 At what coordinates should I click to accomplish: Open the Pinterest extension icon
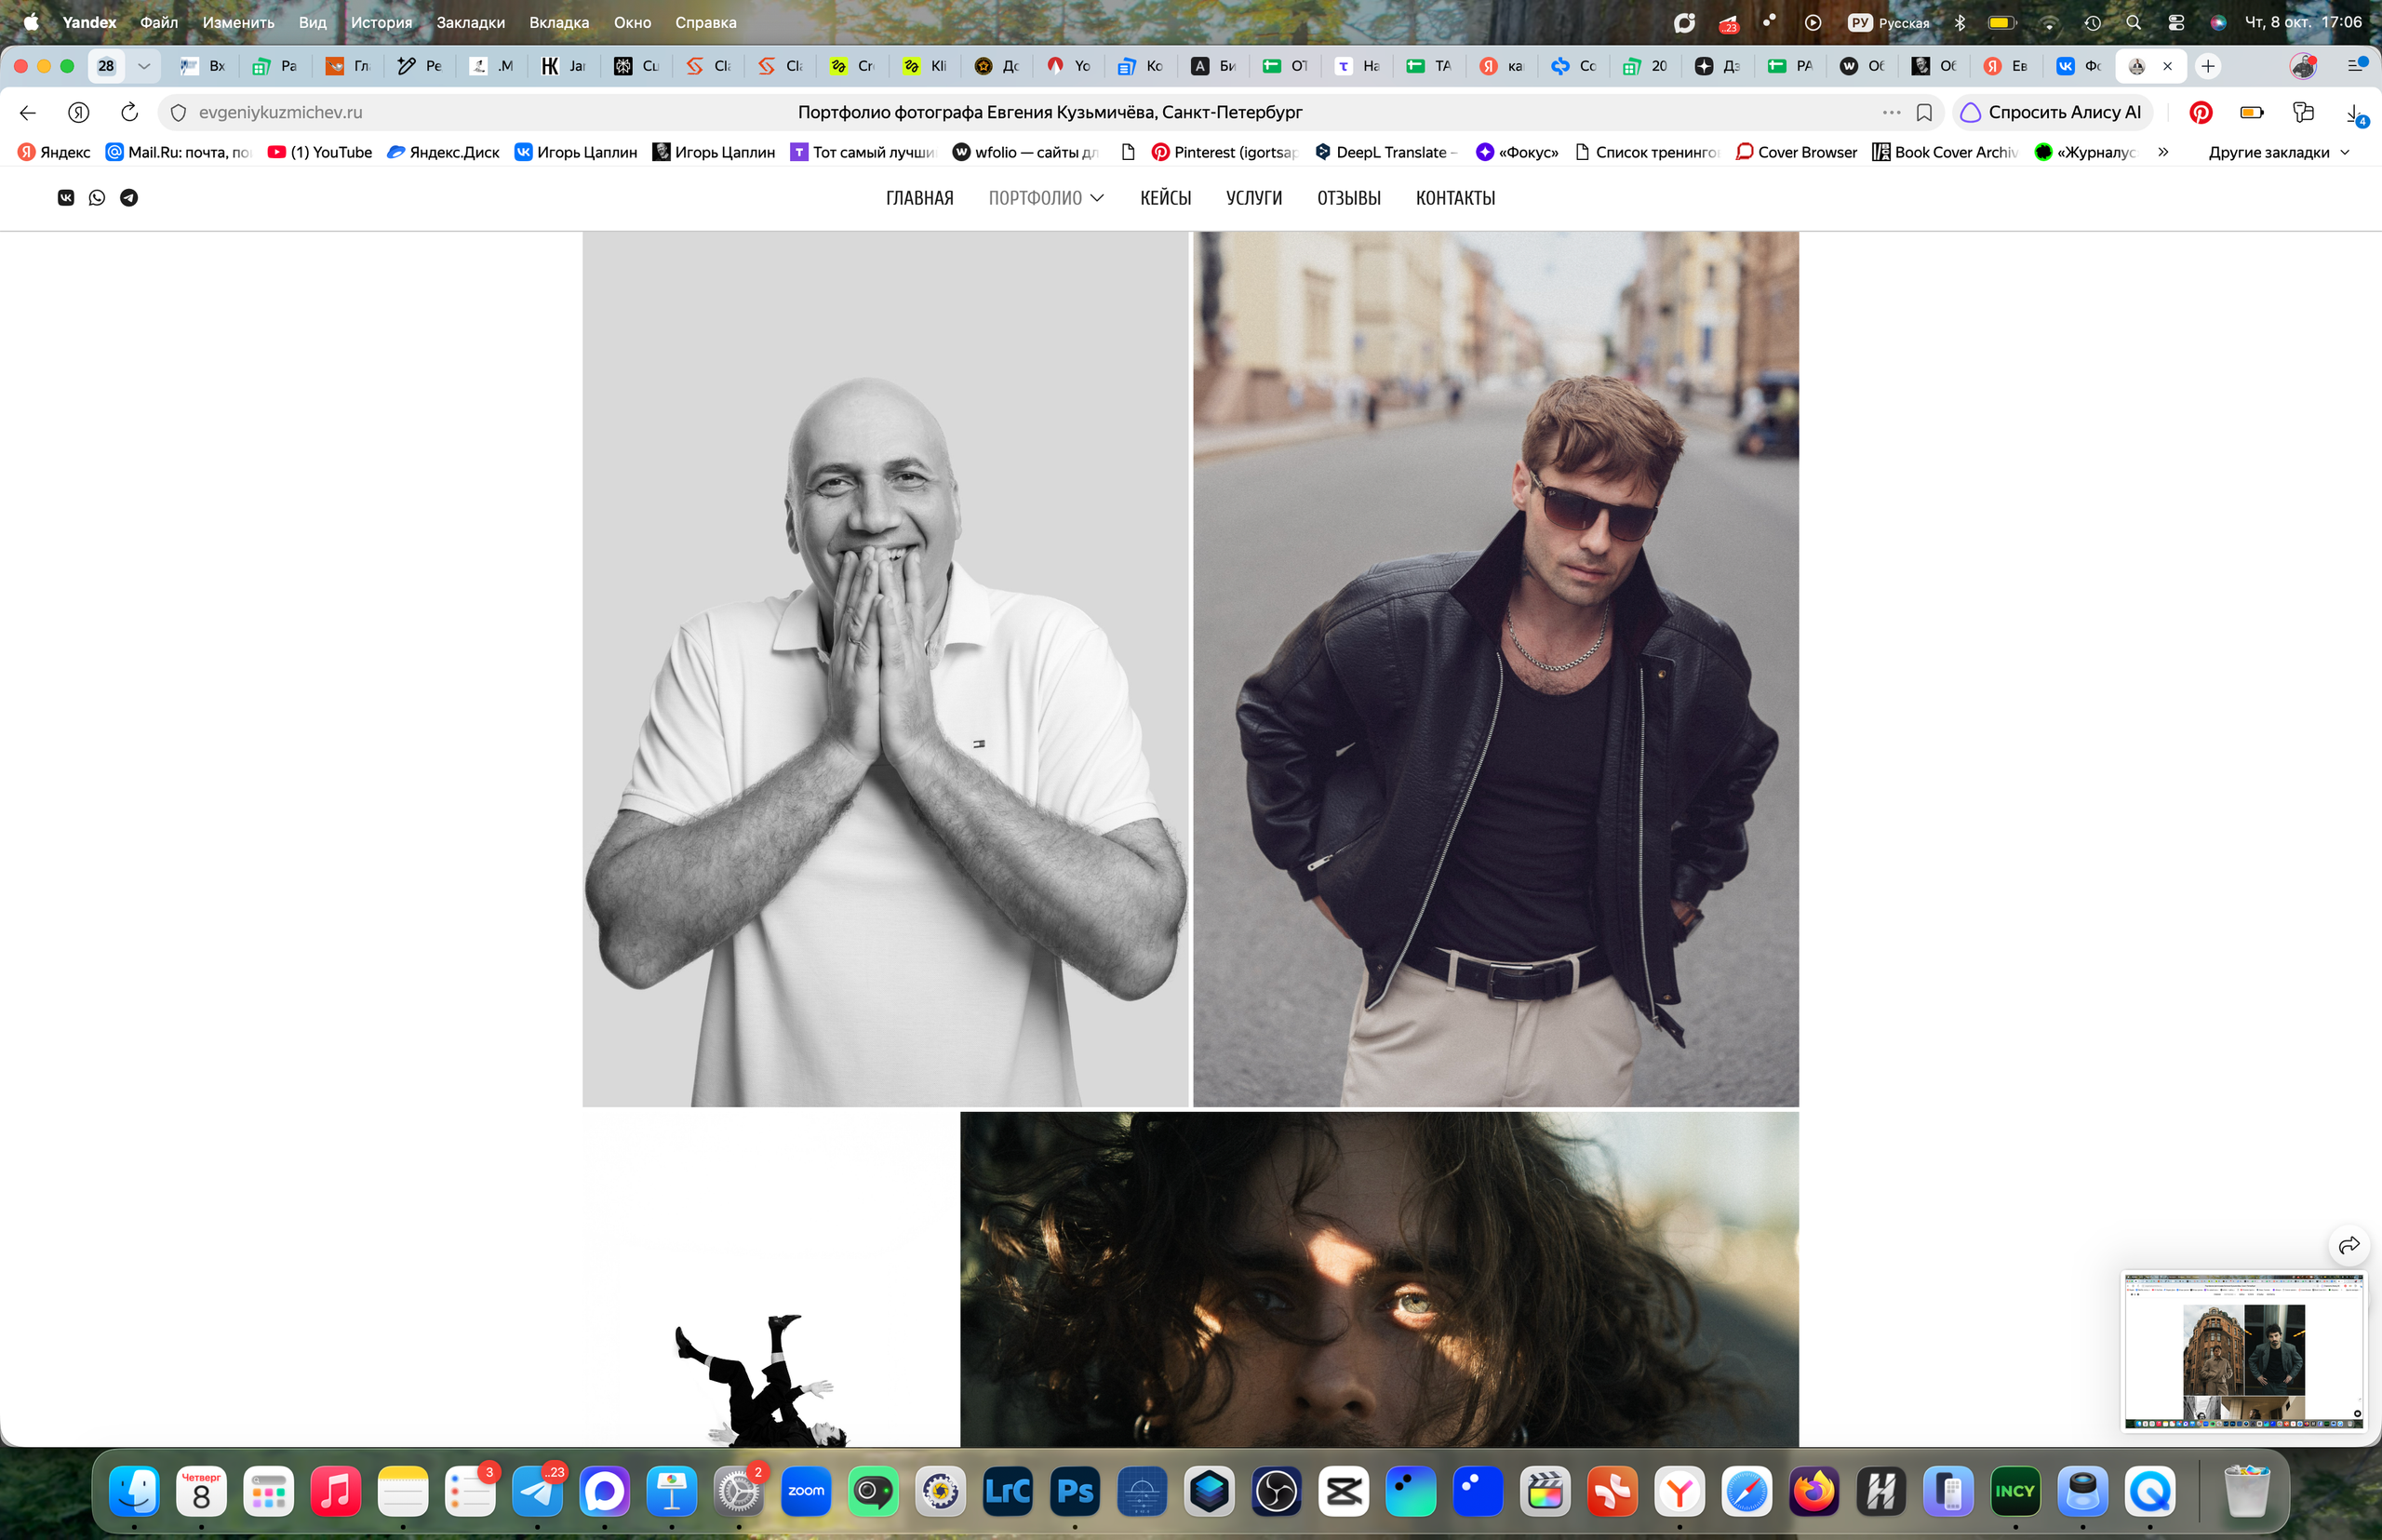pos(2201,112)
